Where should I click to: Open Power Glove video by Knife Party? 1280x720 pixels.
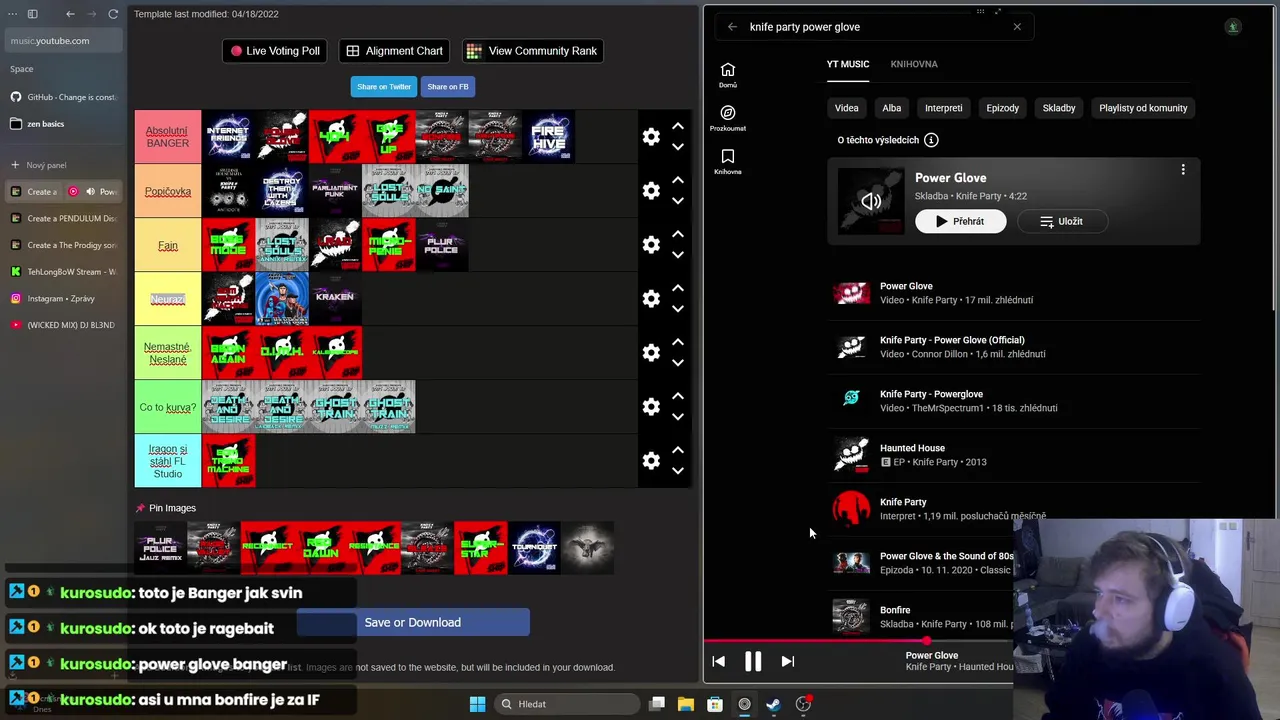(1014, 293)
